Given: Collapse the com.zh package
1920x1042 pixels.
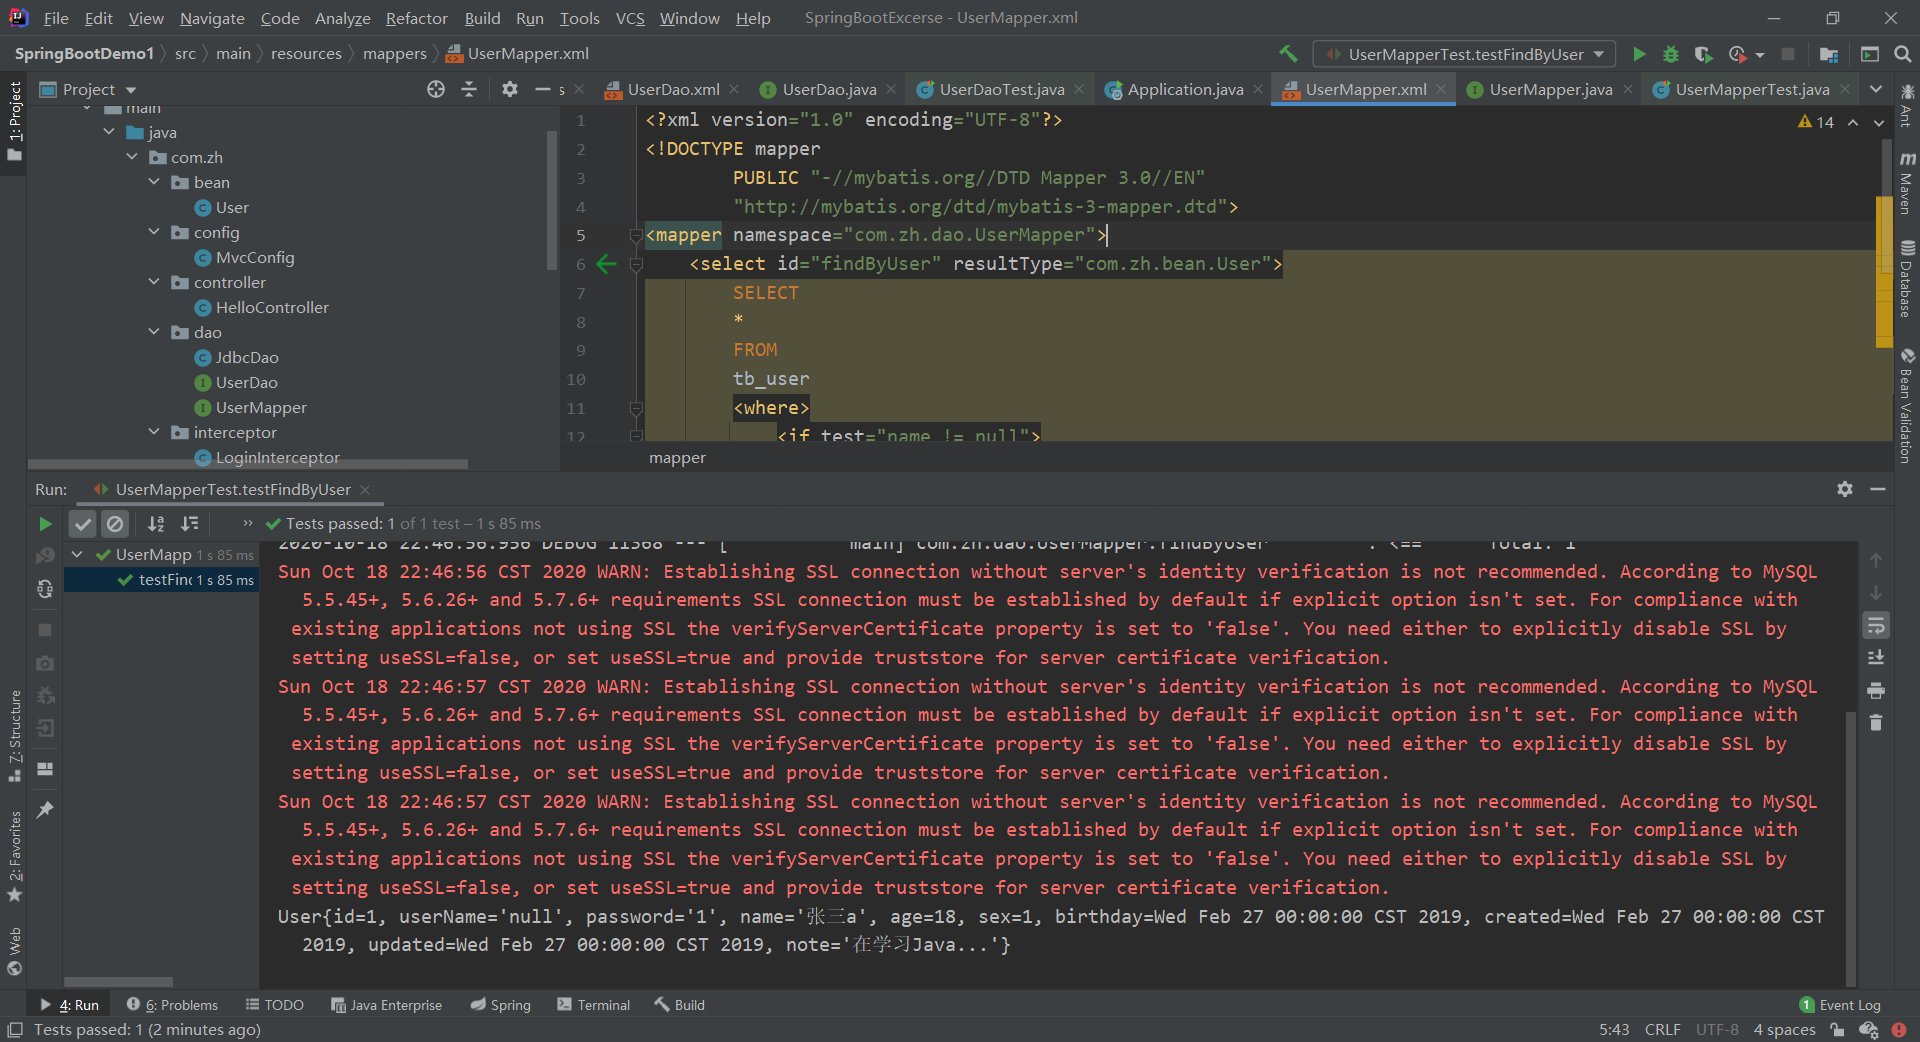Looking at the screenshot, I should coord(132,157).
